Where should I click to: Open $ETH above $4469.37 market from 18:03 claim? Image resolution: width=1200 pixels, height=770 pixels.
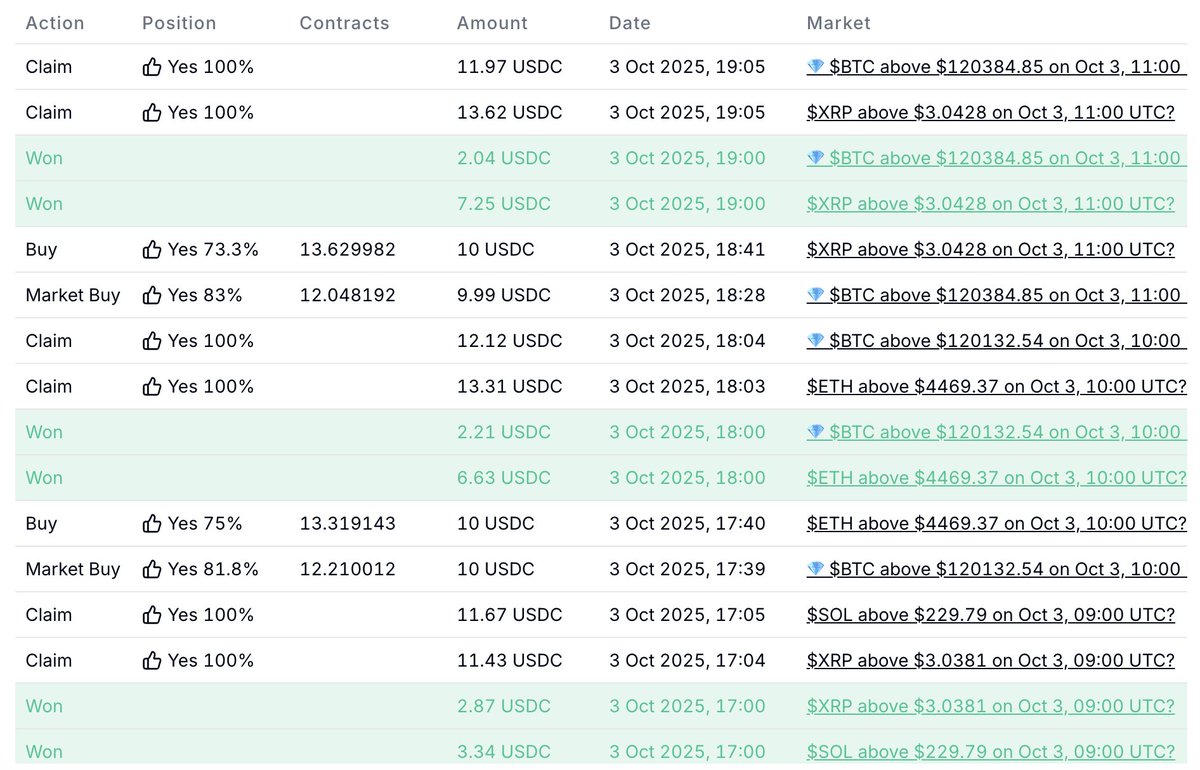point(997,387)
